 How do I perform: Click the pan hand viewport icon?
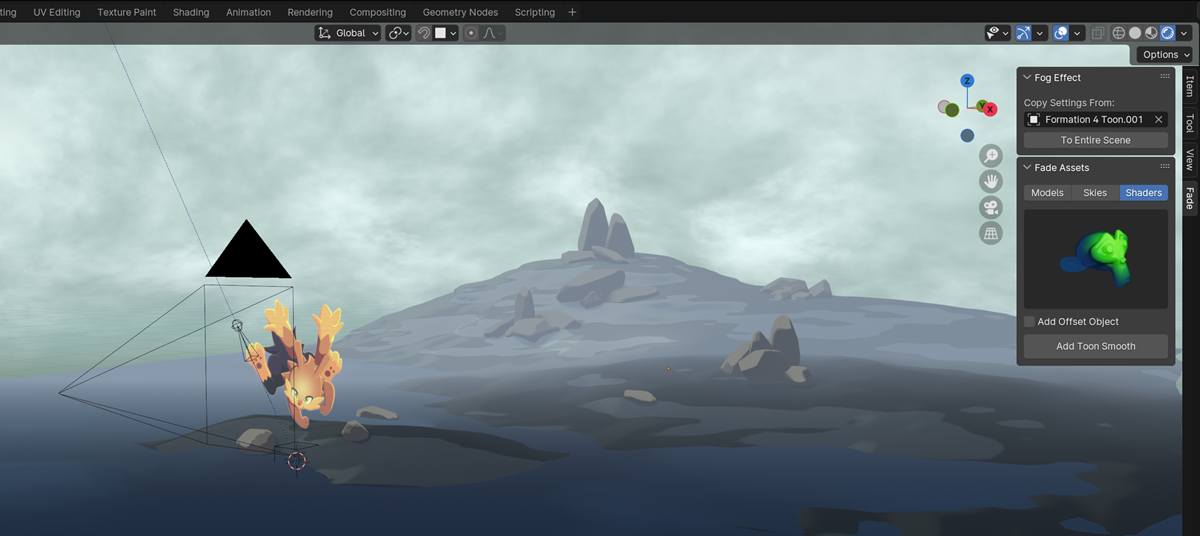pyautogui.click(x=990, y=182)
